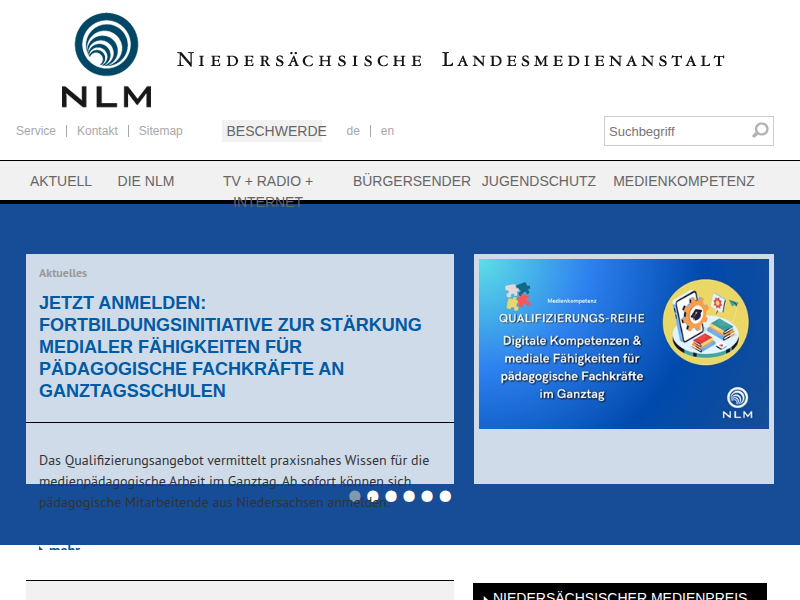Viewport: 800px width, 600px height.
Task: Click the Aktuelles label
Action: 63,273
